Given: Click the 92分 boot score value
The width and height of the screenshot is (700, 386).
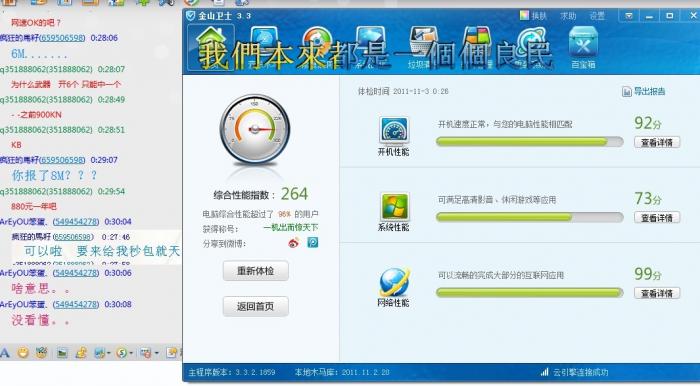Looking at the screenshot, I should click(x=648, y=123).
